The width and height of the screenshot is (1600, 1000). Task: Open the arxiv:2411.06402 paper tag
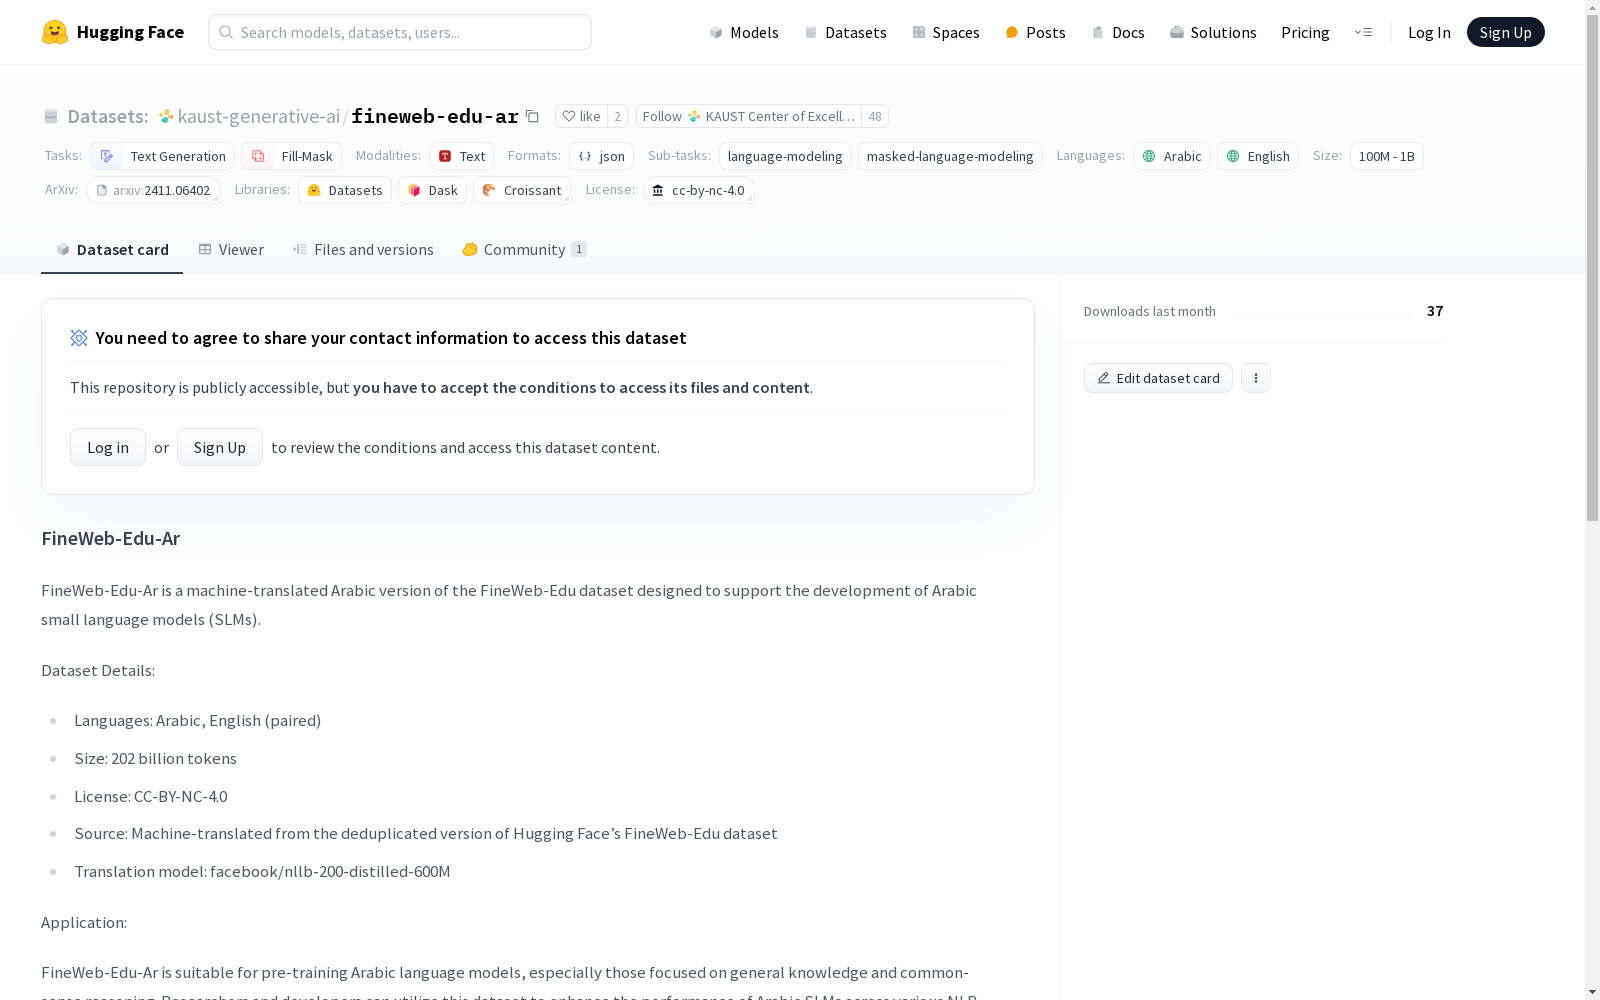(x=153, y=190)
